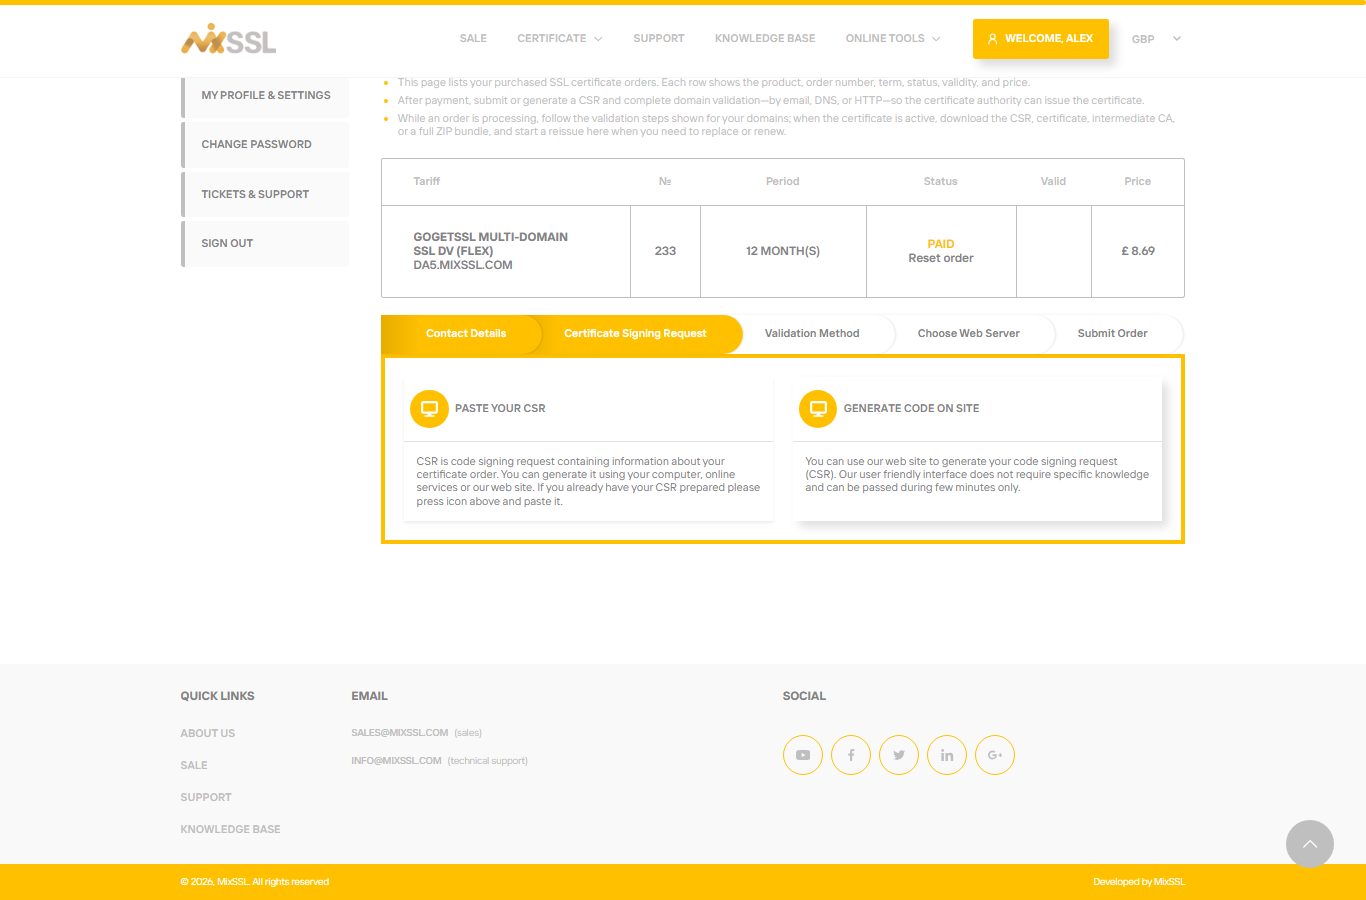
Task: Open My Profile & Settings
Action: coord(265,95)
